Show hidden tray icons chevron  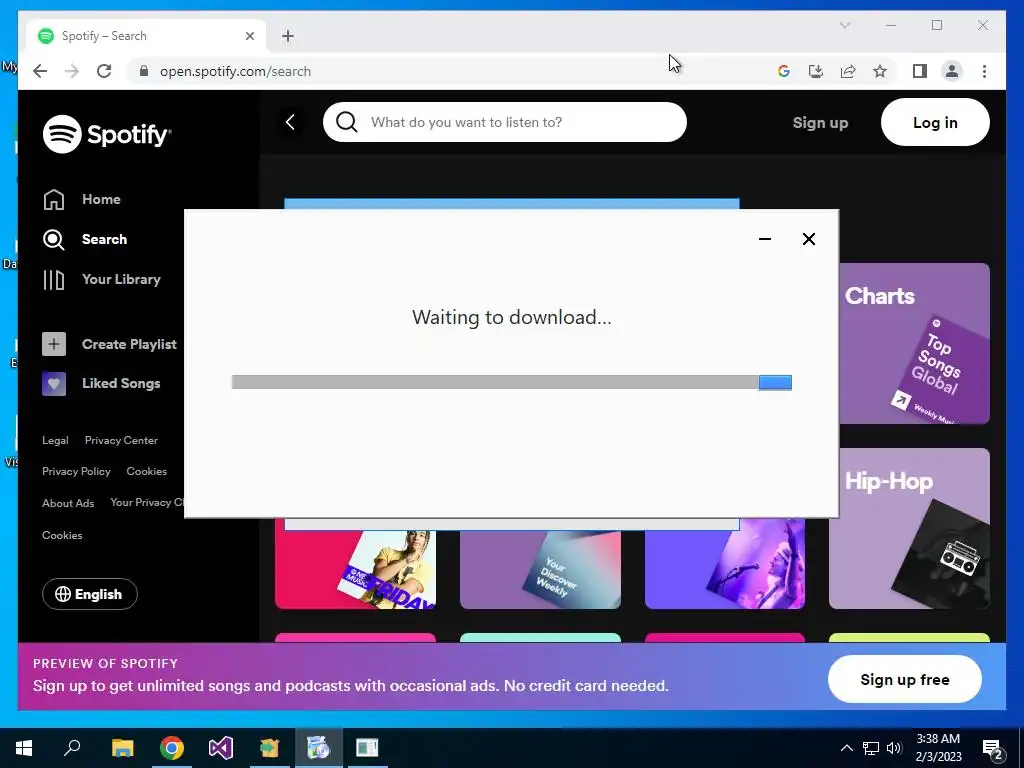[846, 748]
